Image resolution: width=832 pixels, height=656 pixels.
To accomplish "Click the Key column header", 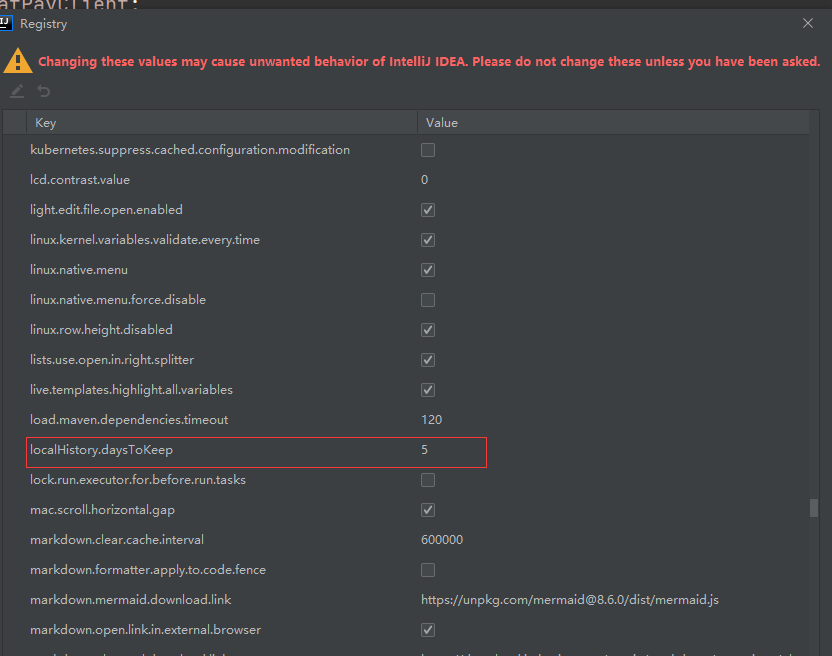I will [222, 123].
